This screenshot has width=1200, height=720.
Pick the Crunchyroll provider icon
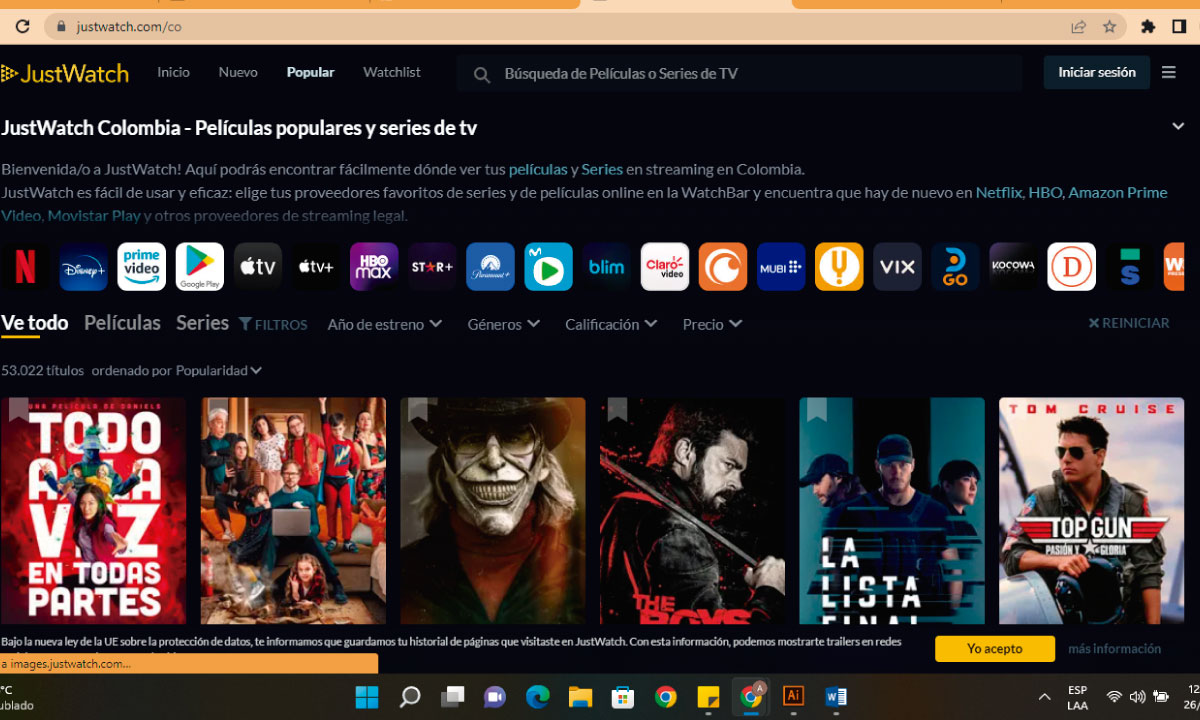click(722, 266)
